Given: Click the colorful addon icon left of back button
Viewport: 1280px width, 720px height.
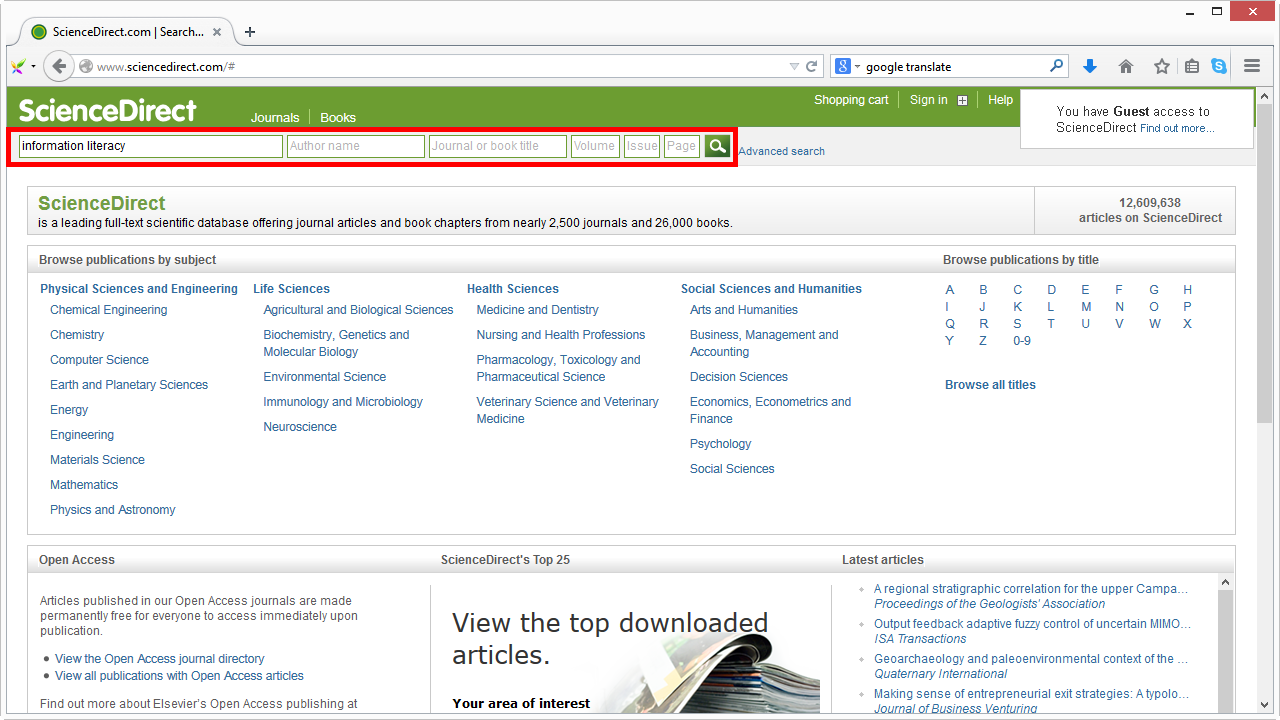Looking at the screenshot, I should 18,67.
